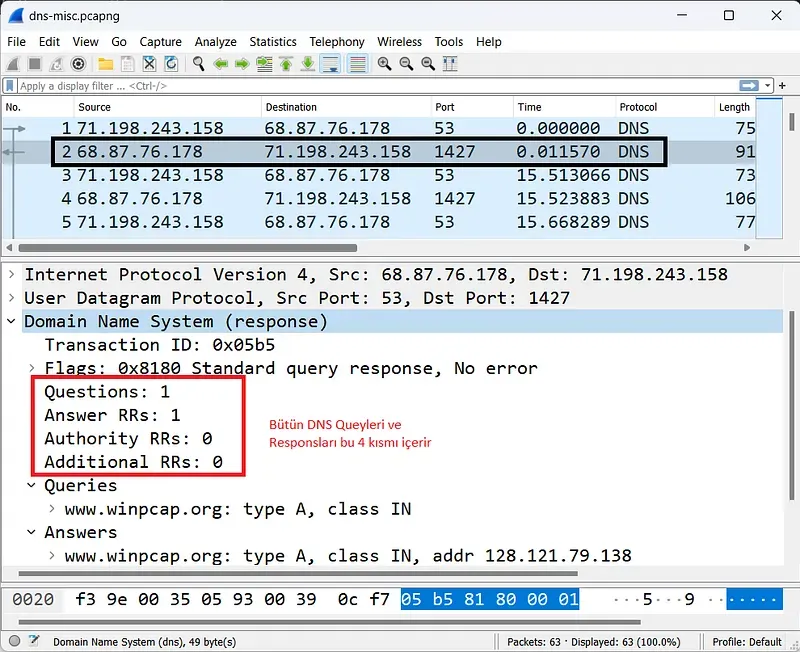The image size is (800, 652).
Task: Open the Capture menu
Action: [160, 42]
